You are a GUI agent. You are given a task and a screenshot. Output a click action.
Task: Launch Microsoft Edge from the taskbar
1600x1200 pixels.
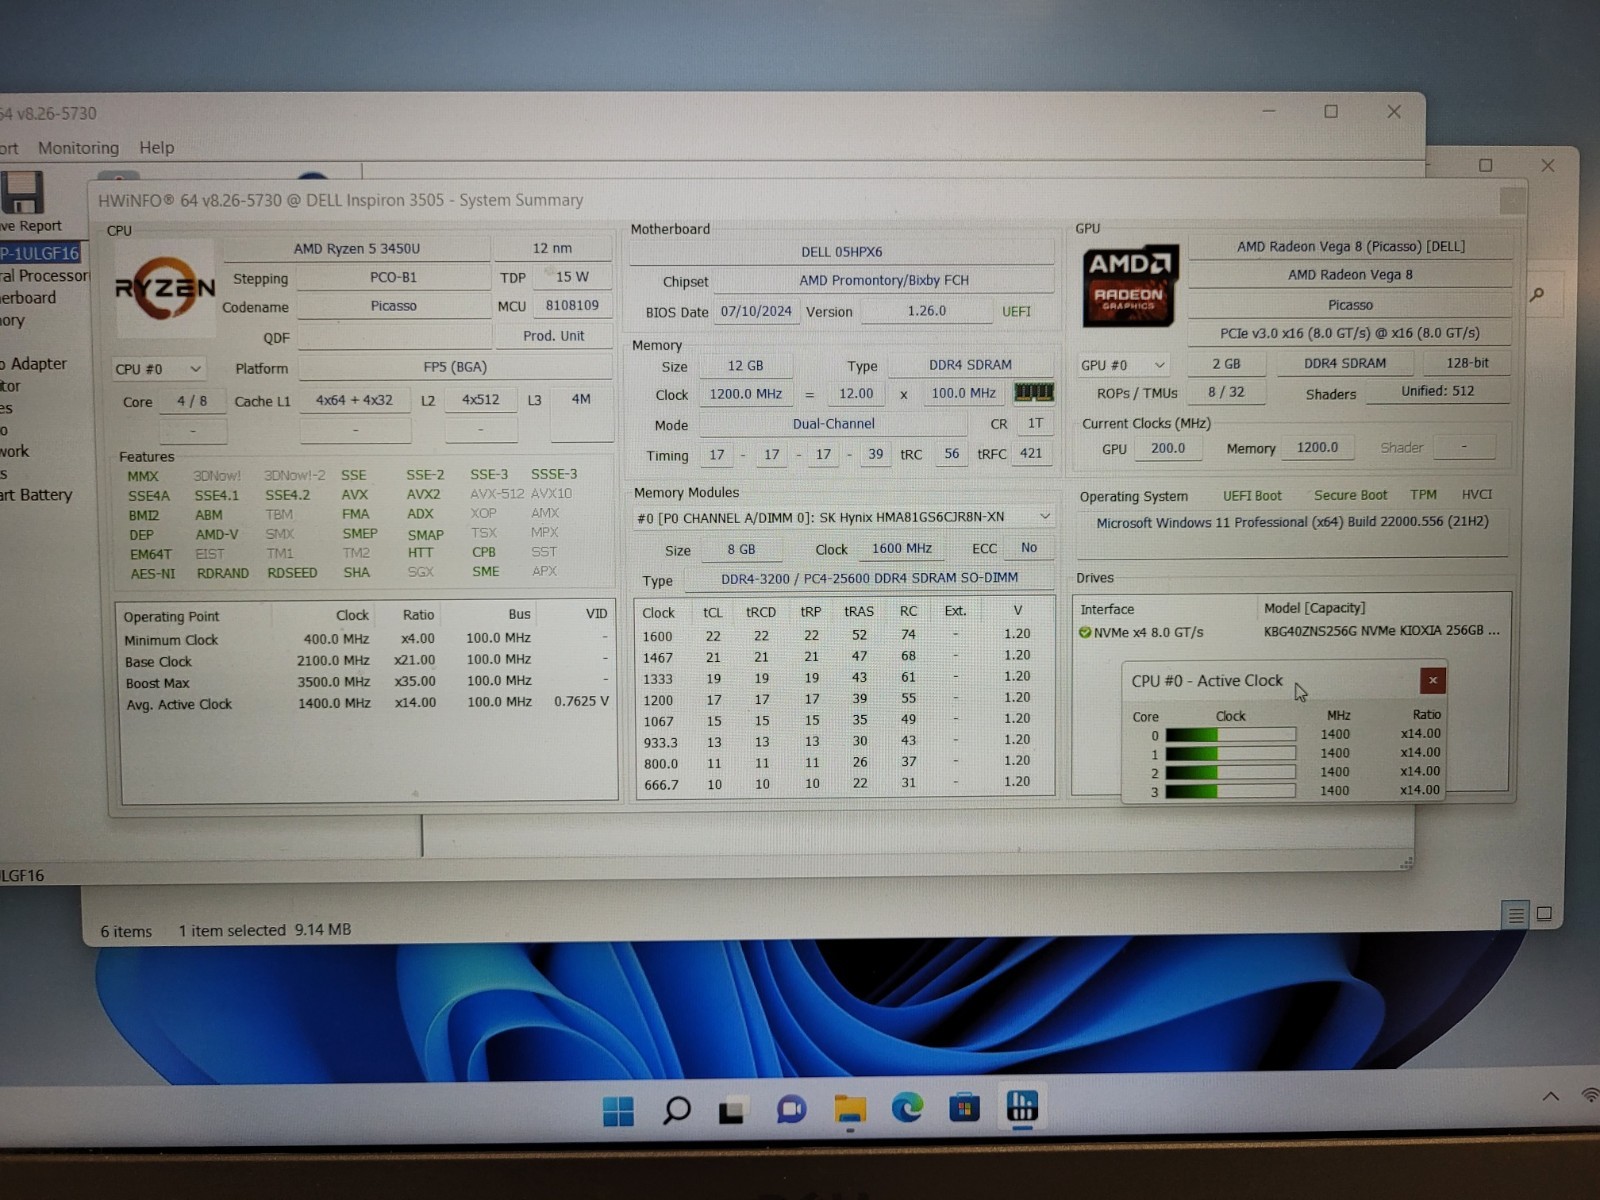[x=907, y=1108]
